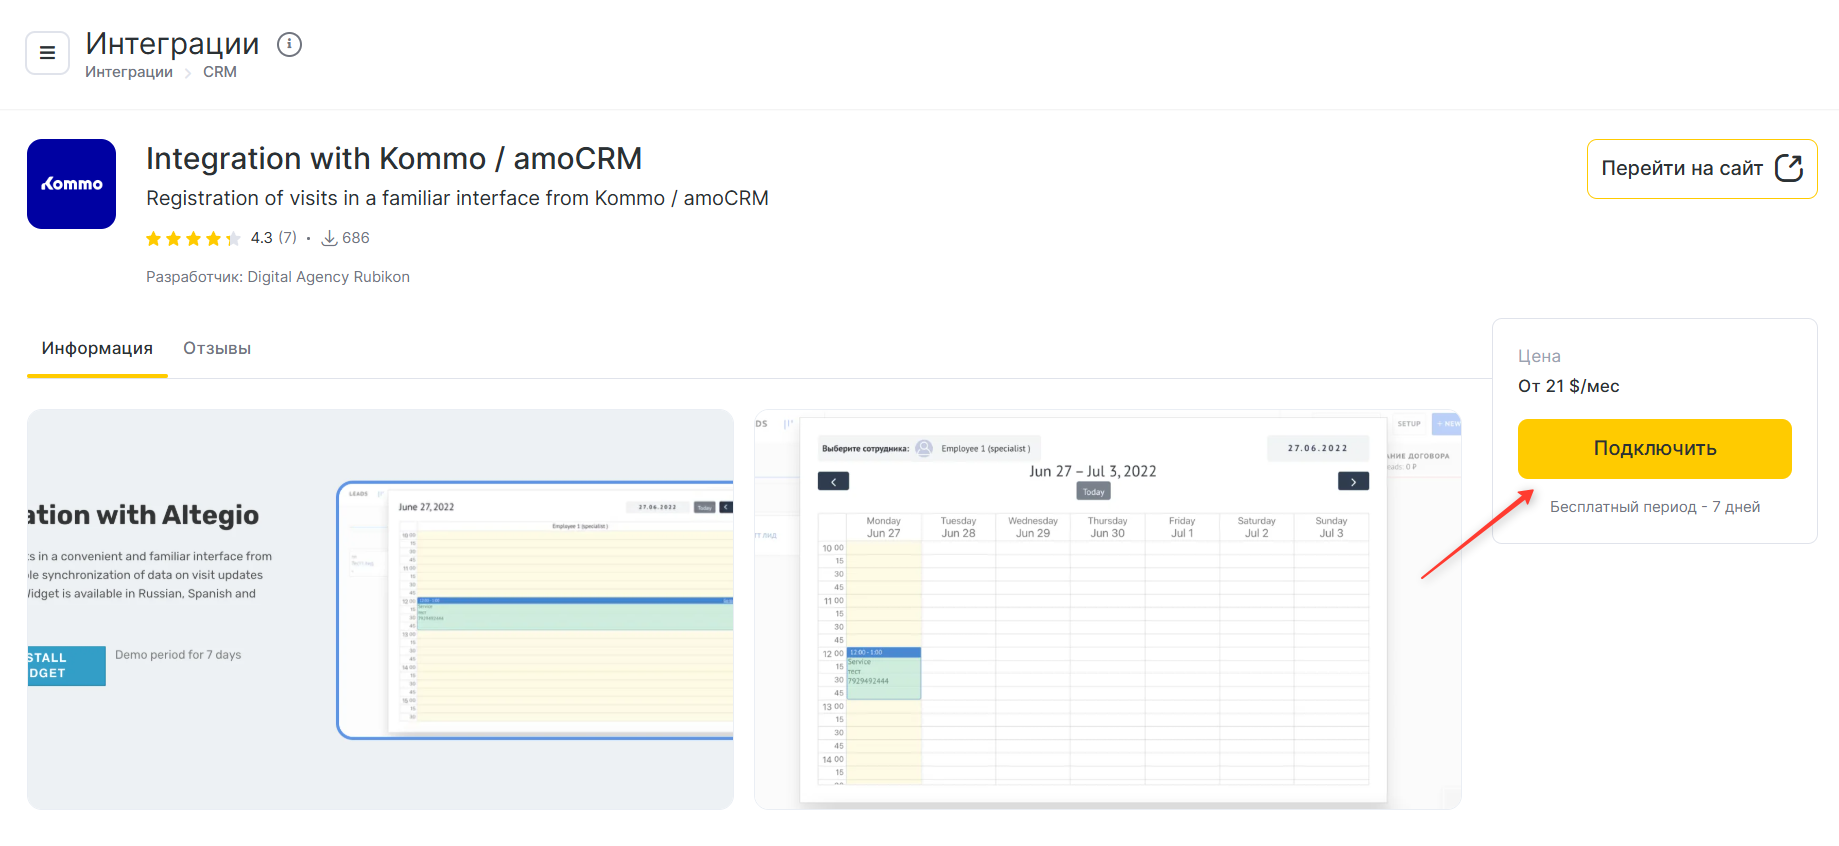Open the CRM breadcrumb link
Screen dimensions: 1839x846
[220, 72]
